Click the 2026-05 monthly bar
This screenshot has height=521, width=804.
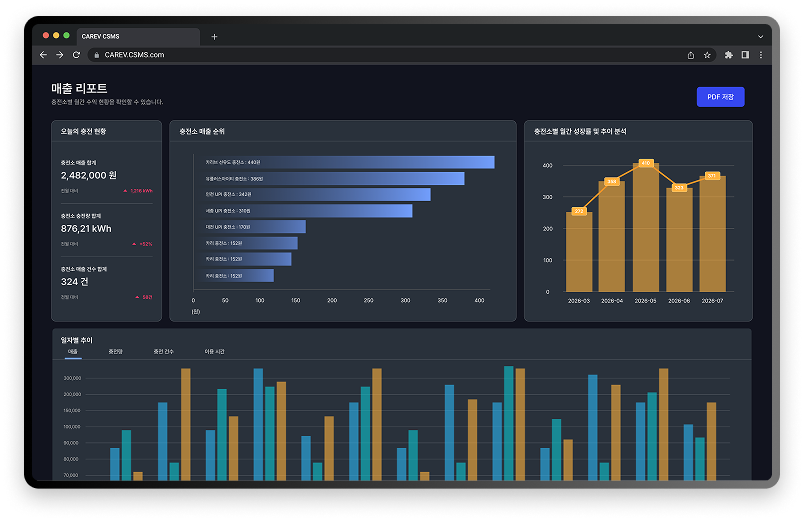coord(646,227)
